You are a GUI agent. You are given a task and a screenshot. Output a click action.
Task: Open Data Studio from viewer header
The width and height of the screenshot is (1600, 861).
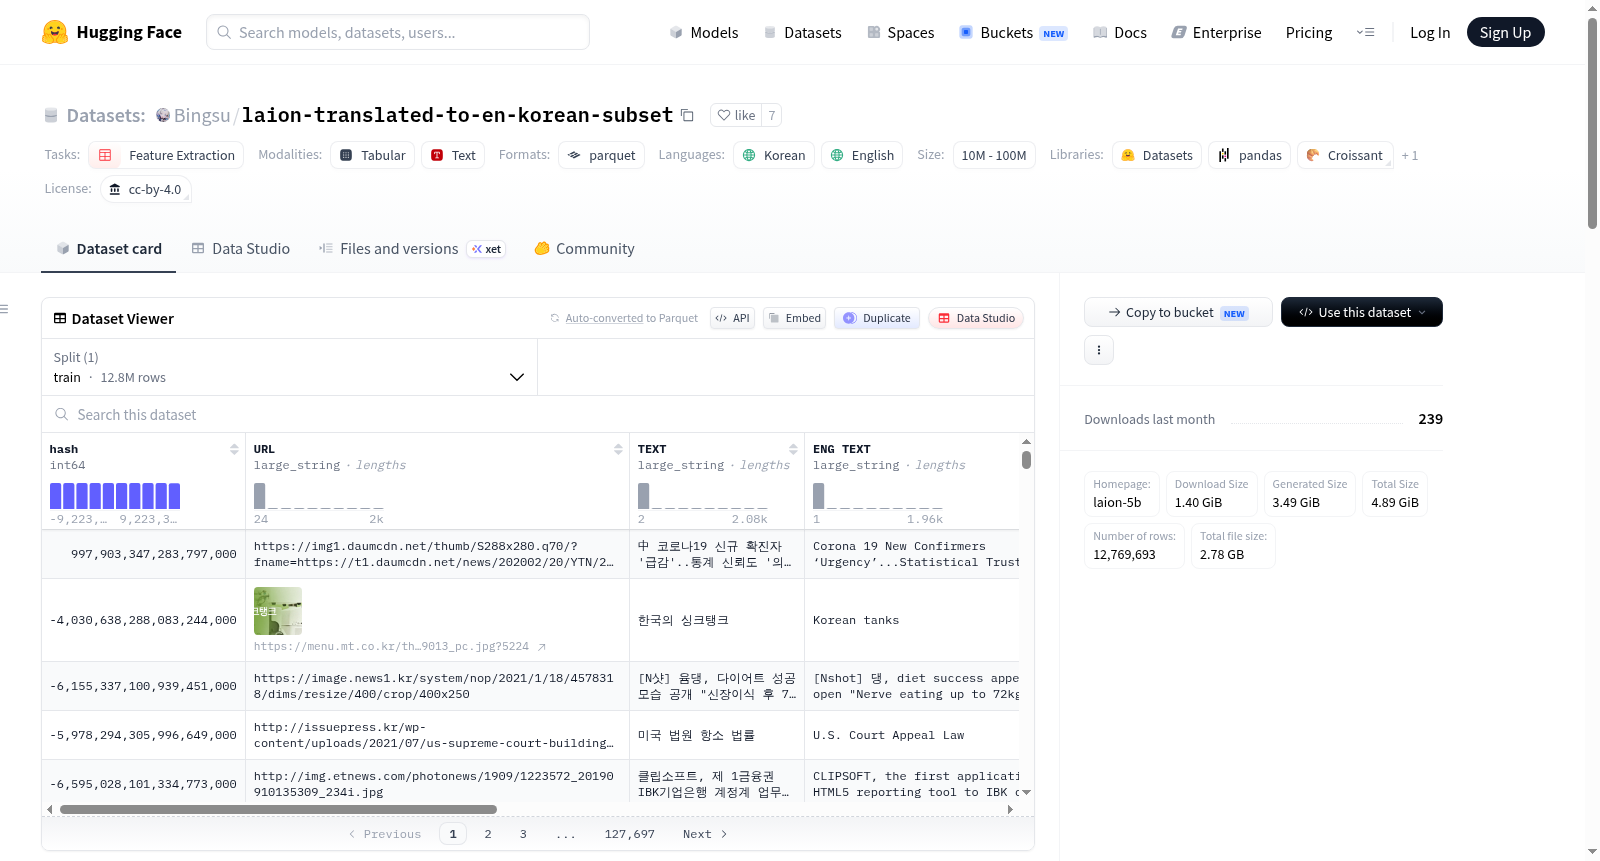[975, 318]
